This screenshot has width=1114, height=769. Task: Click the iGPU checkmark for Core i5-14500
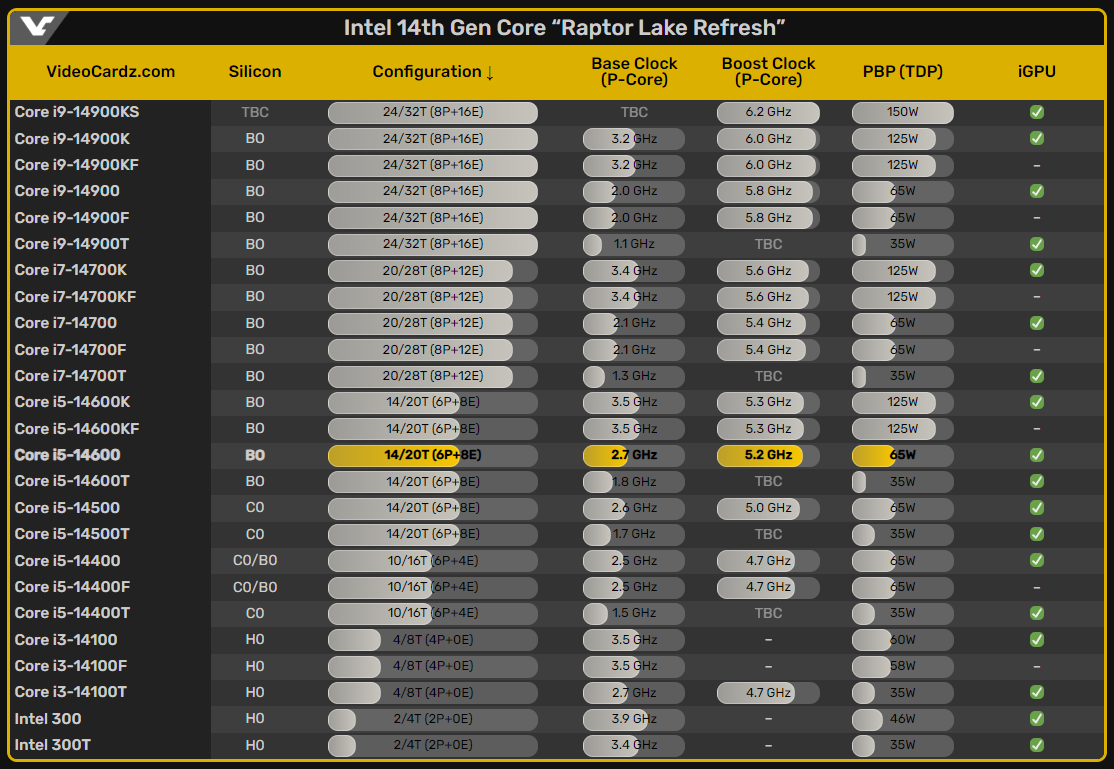(1037, 507)
